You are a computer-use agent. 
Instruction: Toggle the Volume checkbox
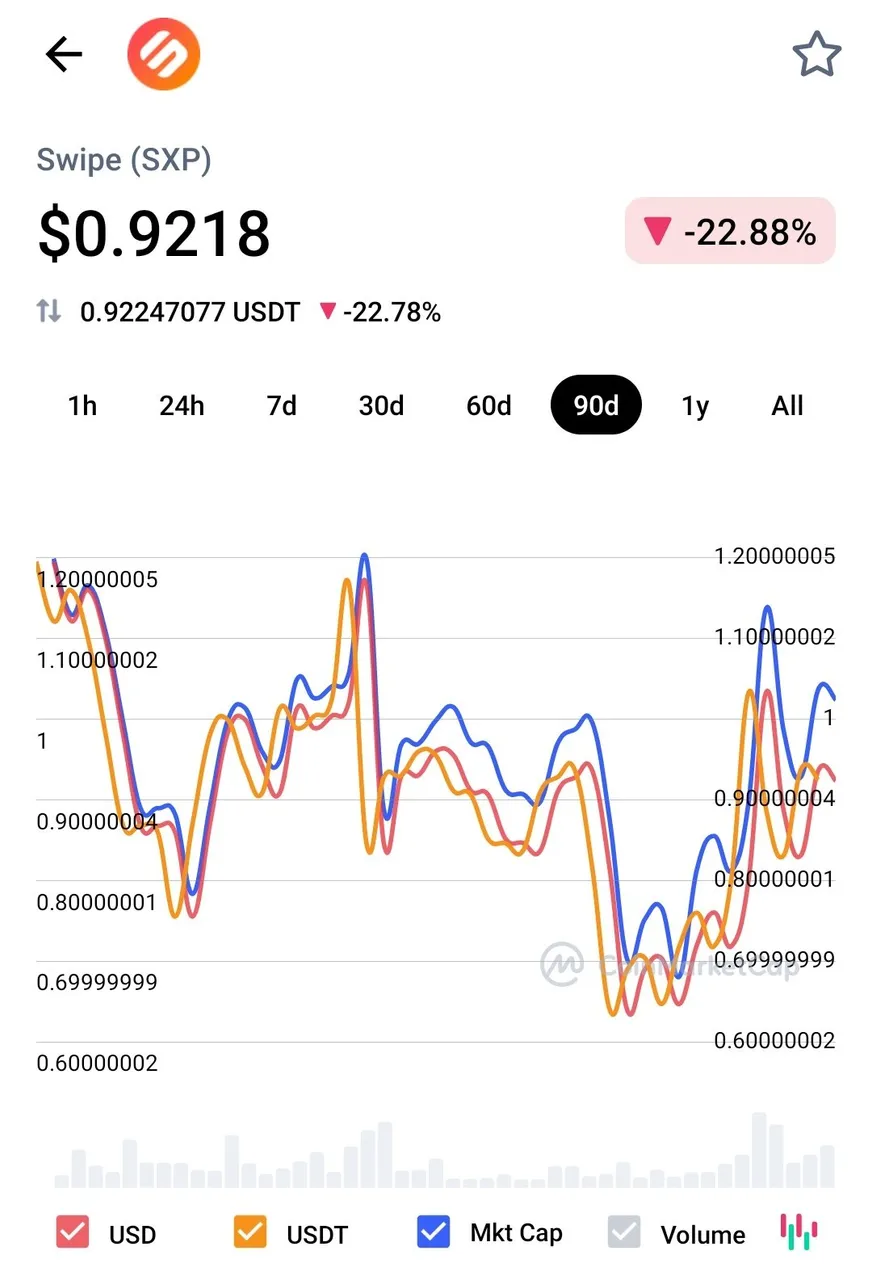click(x=624, y=1232)
